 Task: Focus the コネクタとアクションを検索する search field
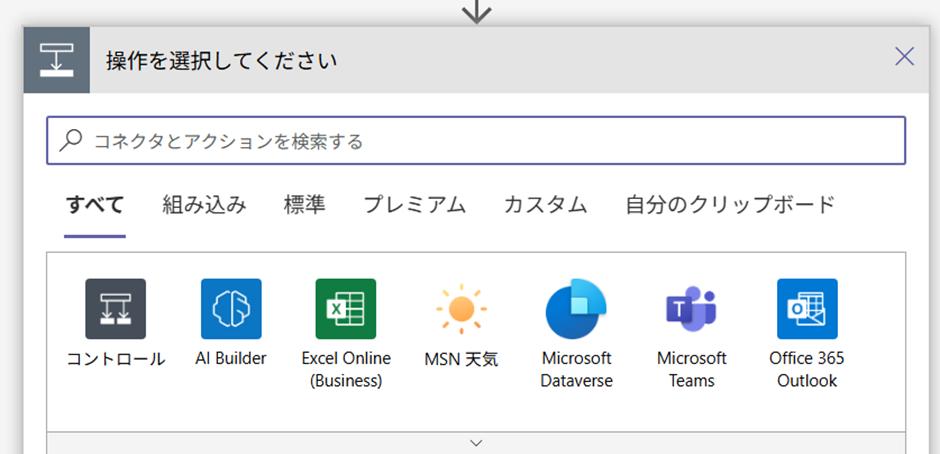[x=476, y=141]
